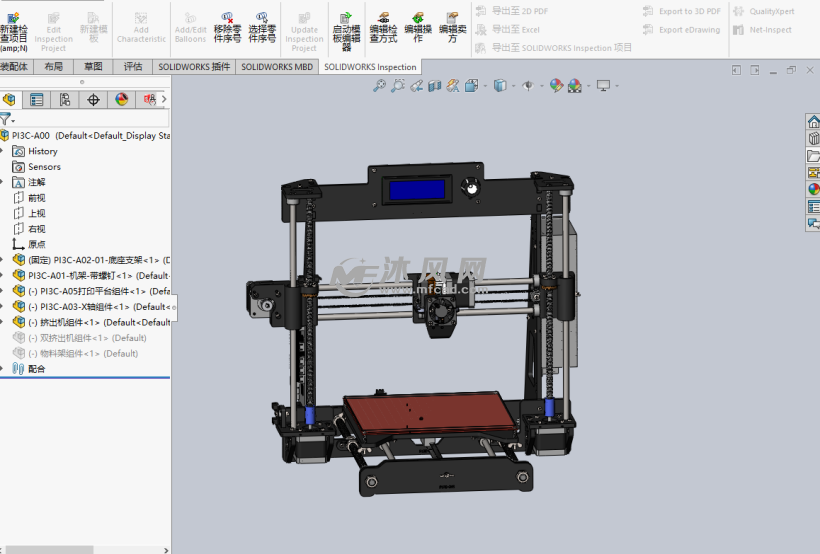The height and width of the screenshot is (554, 820).
Task: Open the DisplayManager color ball tab
Action: click(121, 99)
